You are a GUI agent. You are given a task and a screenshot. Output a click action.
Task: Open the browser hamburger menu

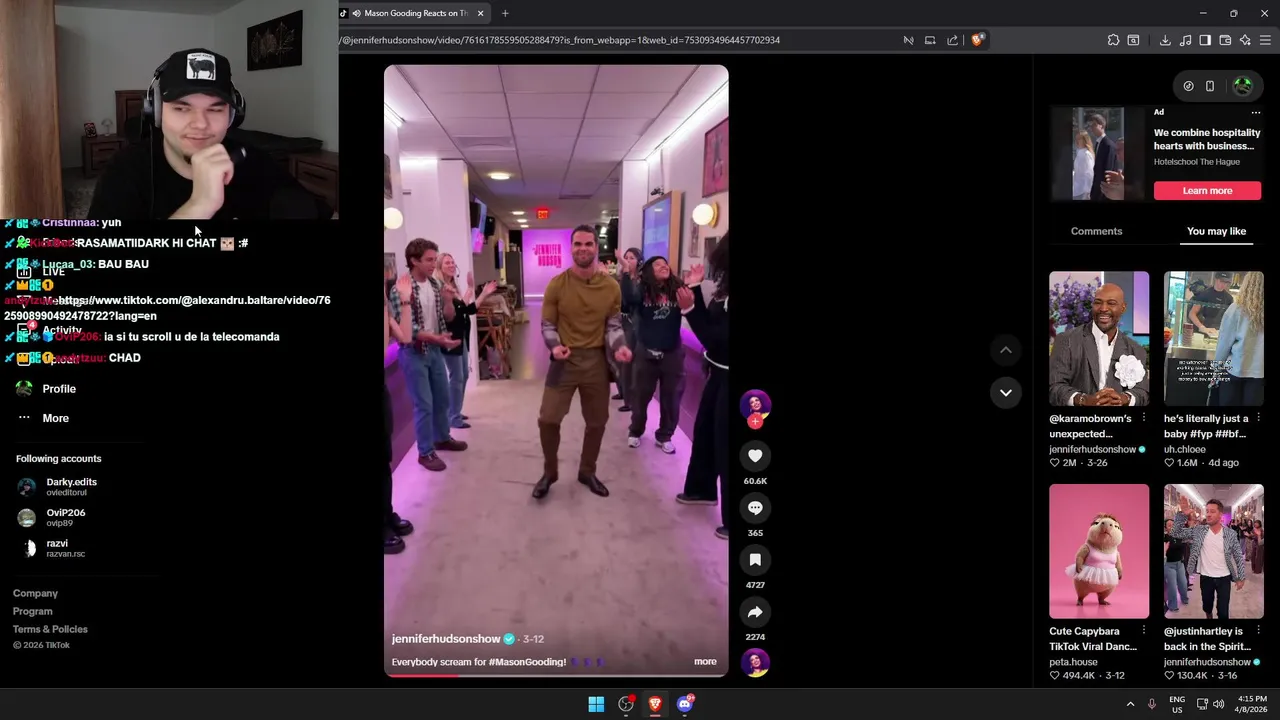coord(1266,40)
